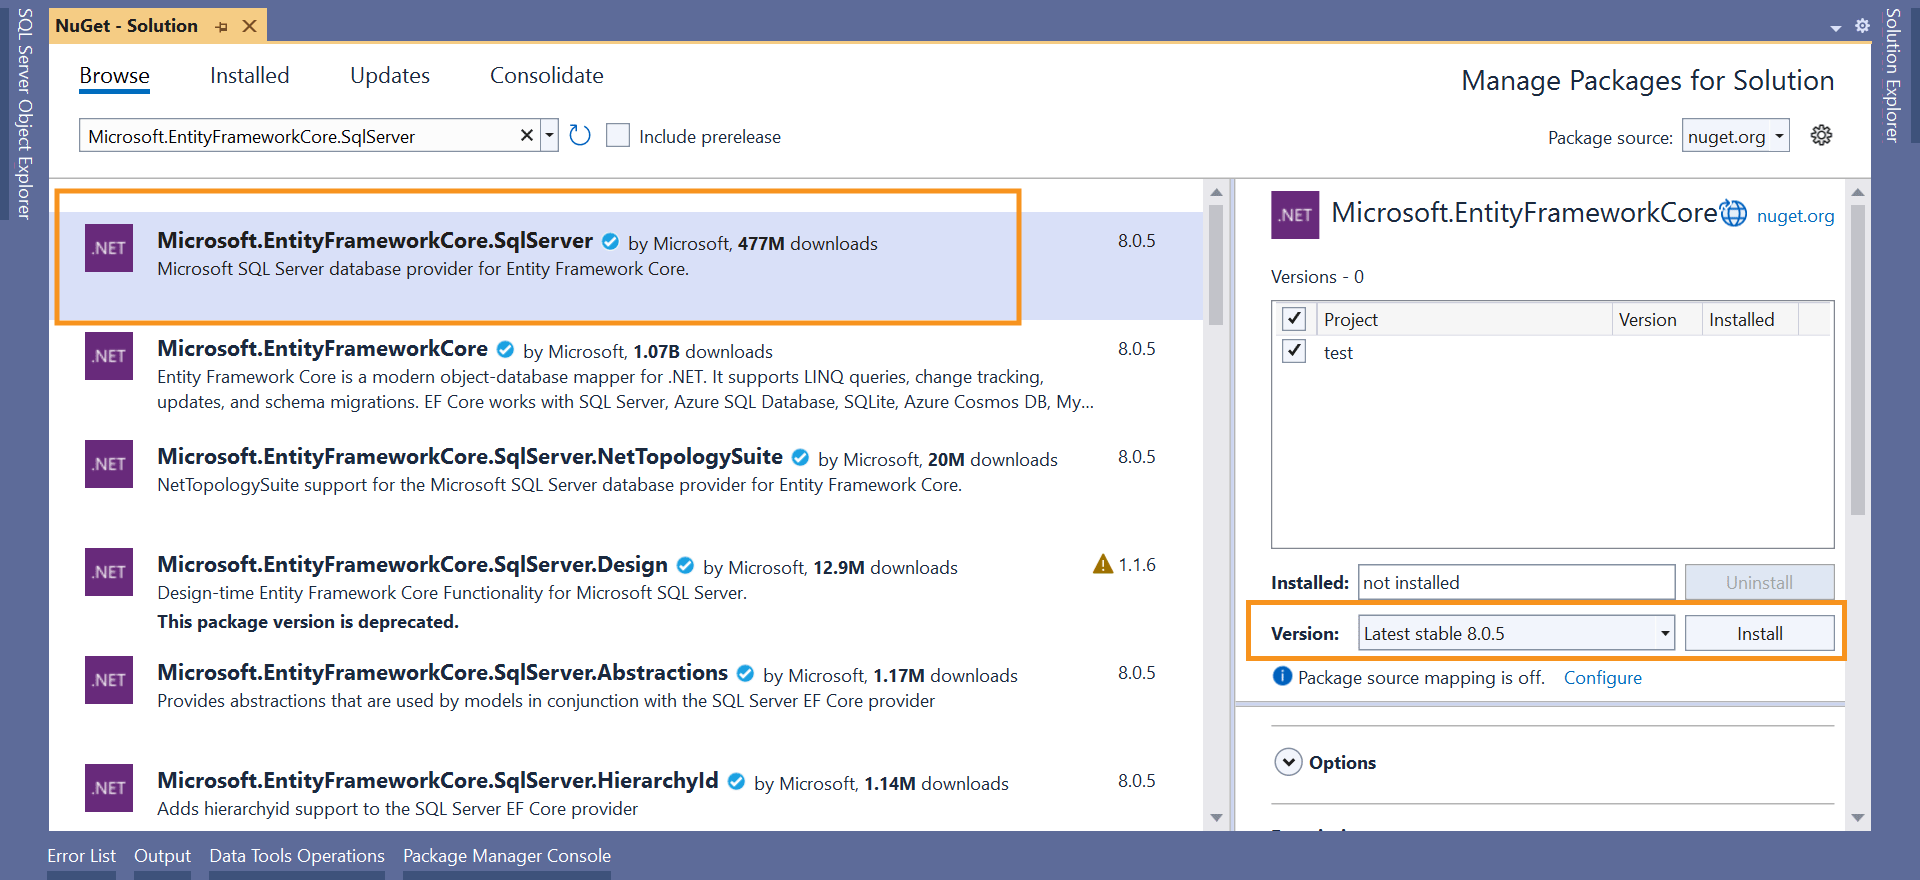Click verified badge beside SqlServer.HierarchyId
The image size is (1920, 880).
(736, 781)
